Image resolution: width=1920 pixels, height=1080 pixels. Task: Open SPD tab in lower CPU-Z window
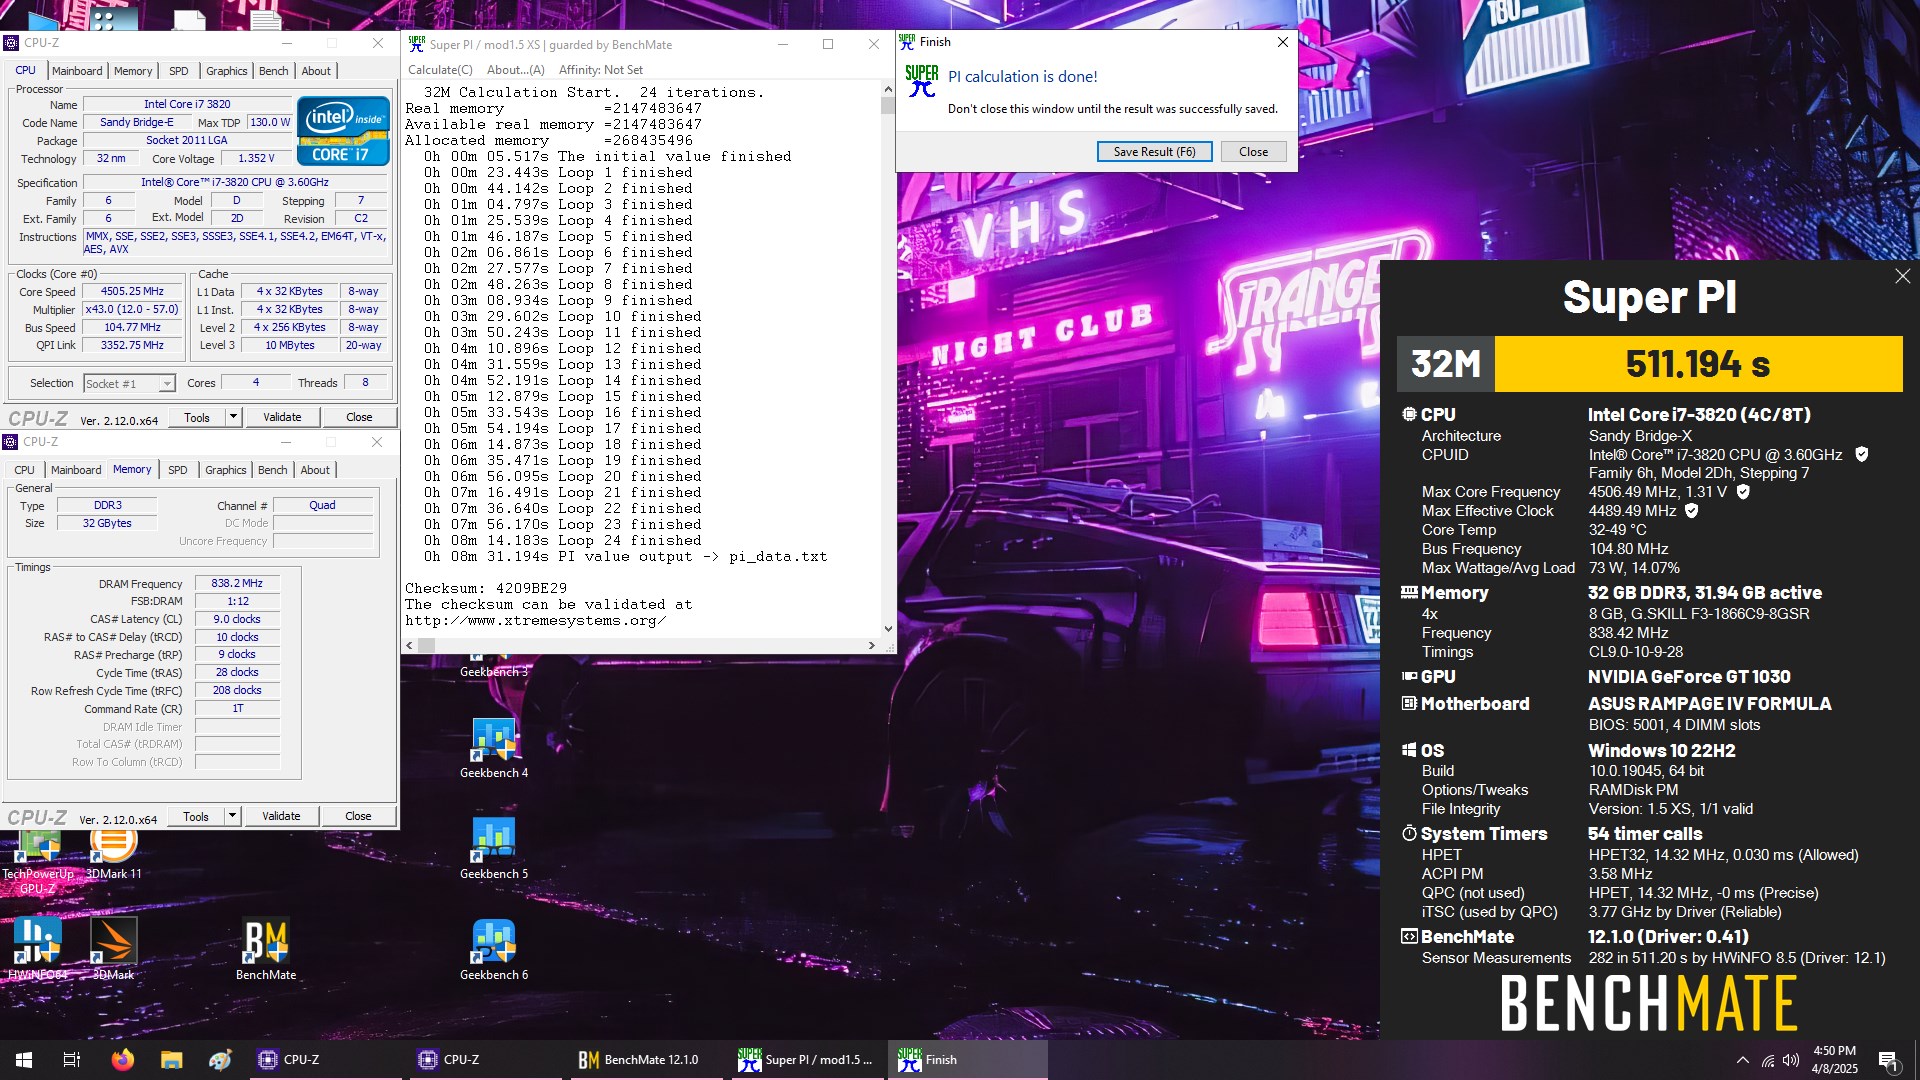pos(178,470)
